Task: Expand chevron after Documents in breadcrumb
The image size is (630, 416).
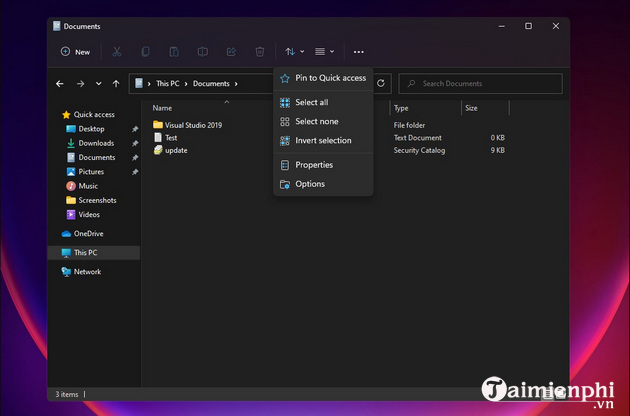Action: (236, 84)
